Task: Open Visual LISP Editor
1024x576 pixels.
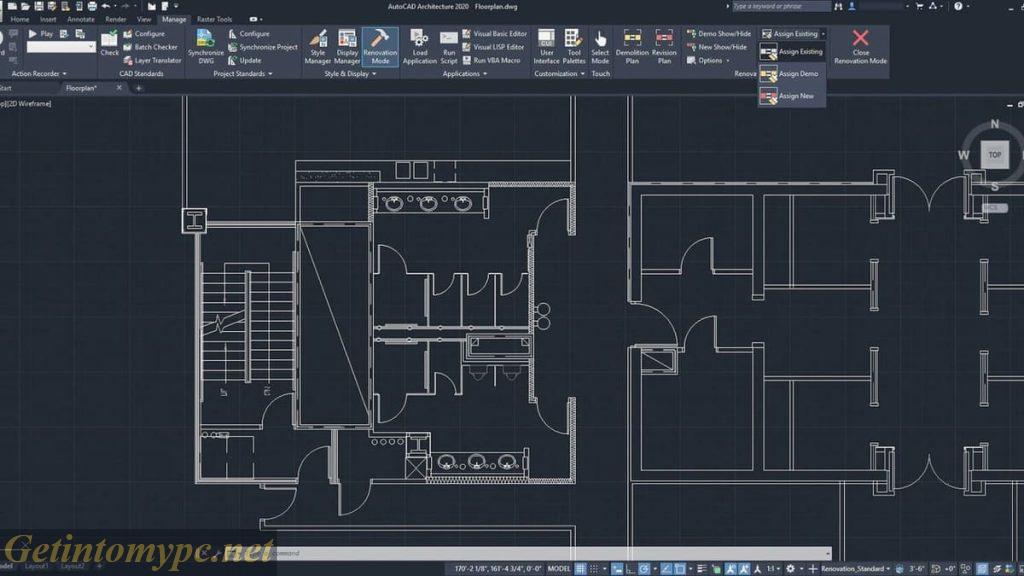Action: [493, 47]
